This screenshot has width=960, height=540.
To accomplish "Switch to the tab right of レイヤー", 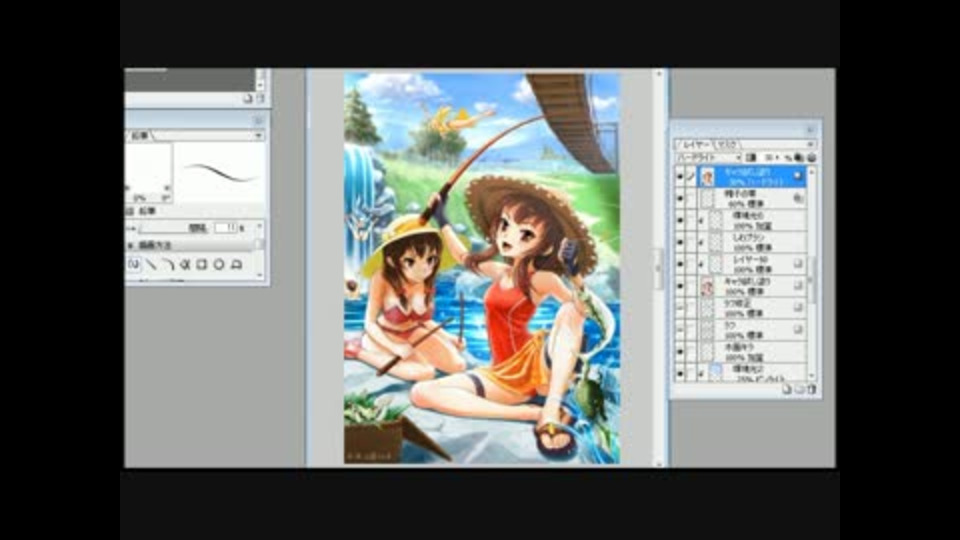I will (728, 144).
